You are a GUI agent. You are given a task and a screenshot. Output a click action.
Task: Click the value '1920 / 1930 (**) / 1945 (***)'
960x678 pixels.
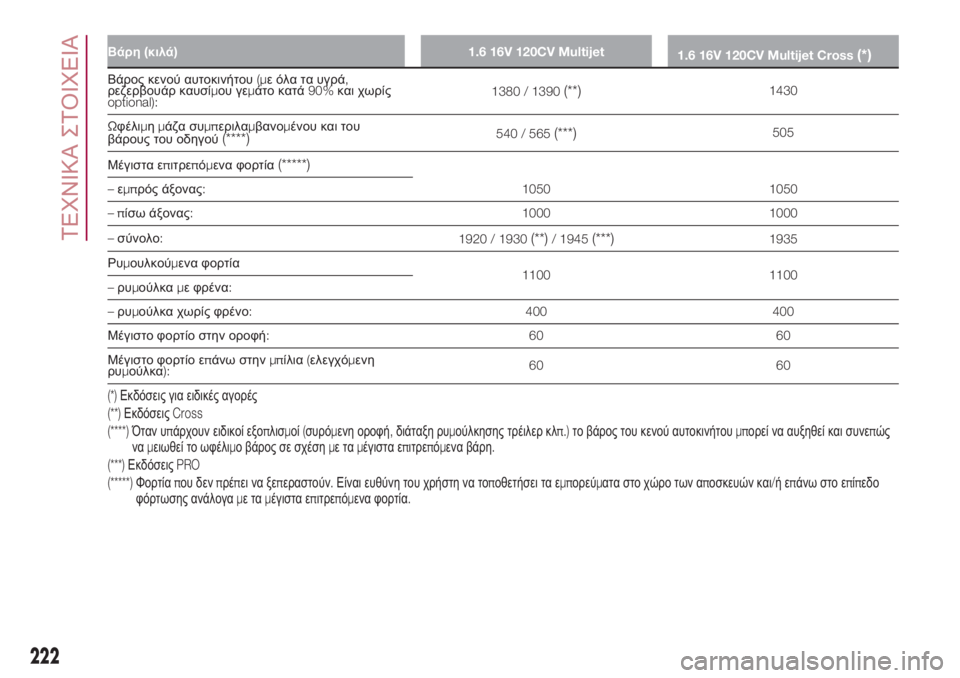click(536, 239)
